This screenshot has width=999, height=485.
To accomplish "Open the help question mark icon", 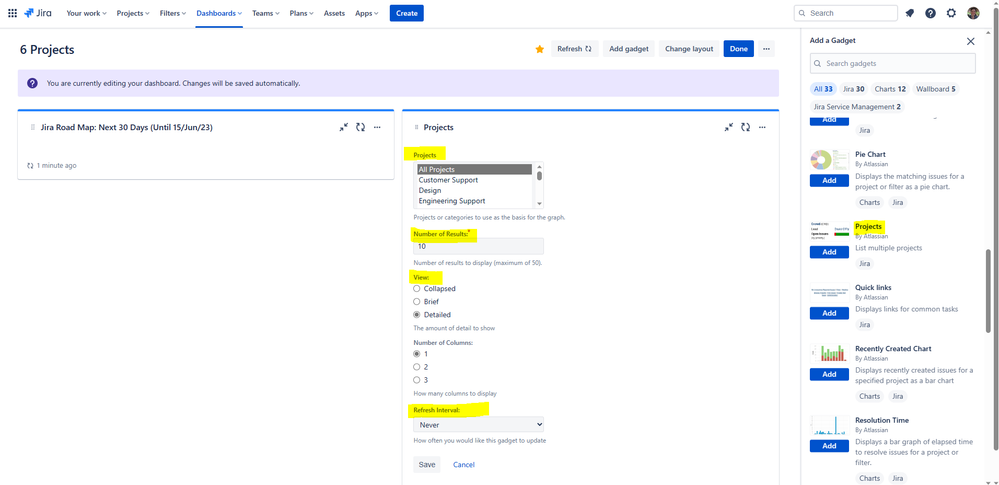I will 930,13.
